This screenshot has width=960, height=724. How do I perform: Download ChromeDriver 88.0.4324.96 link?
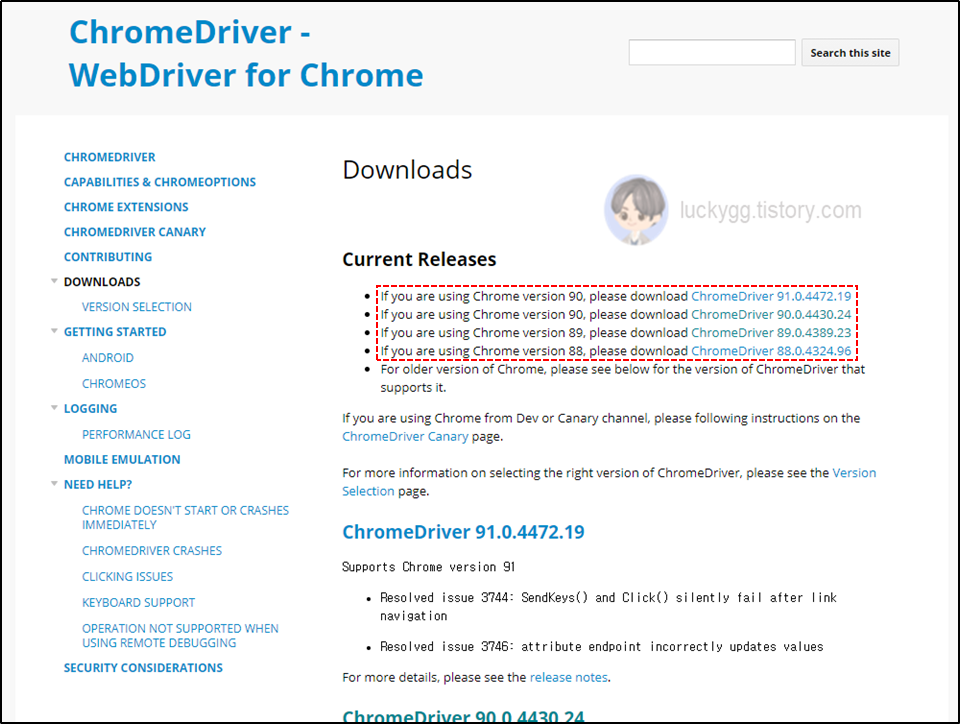pos(771,351)
